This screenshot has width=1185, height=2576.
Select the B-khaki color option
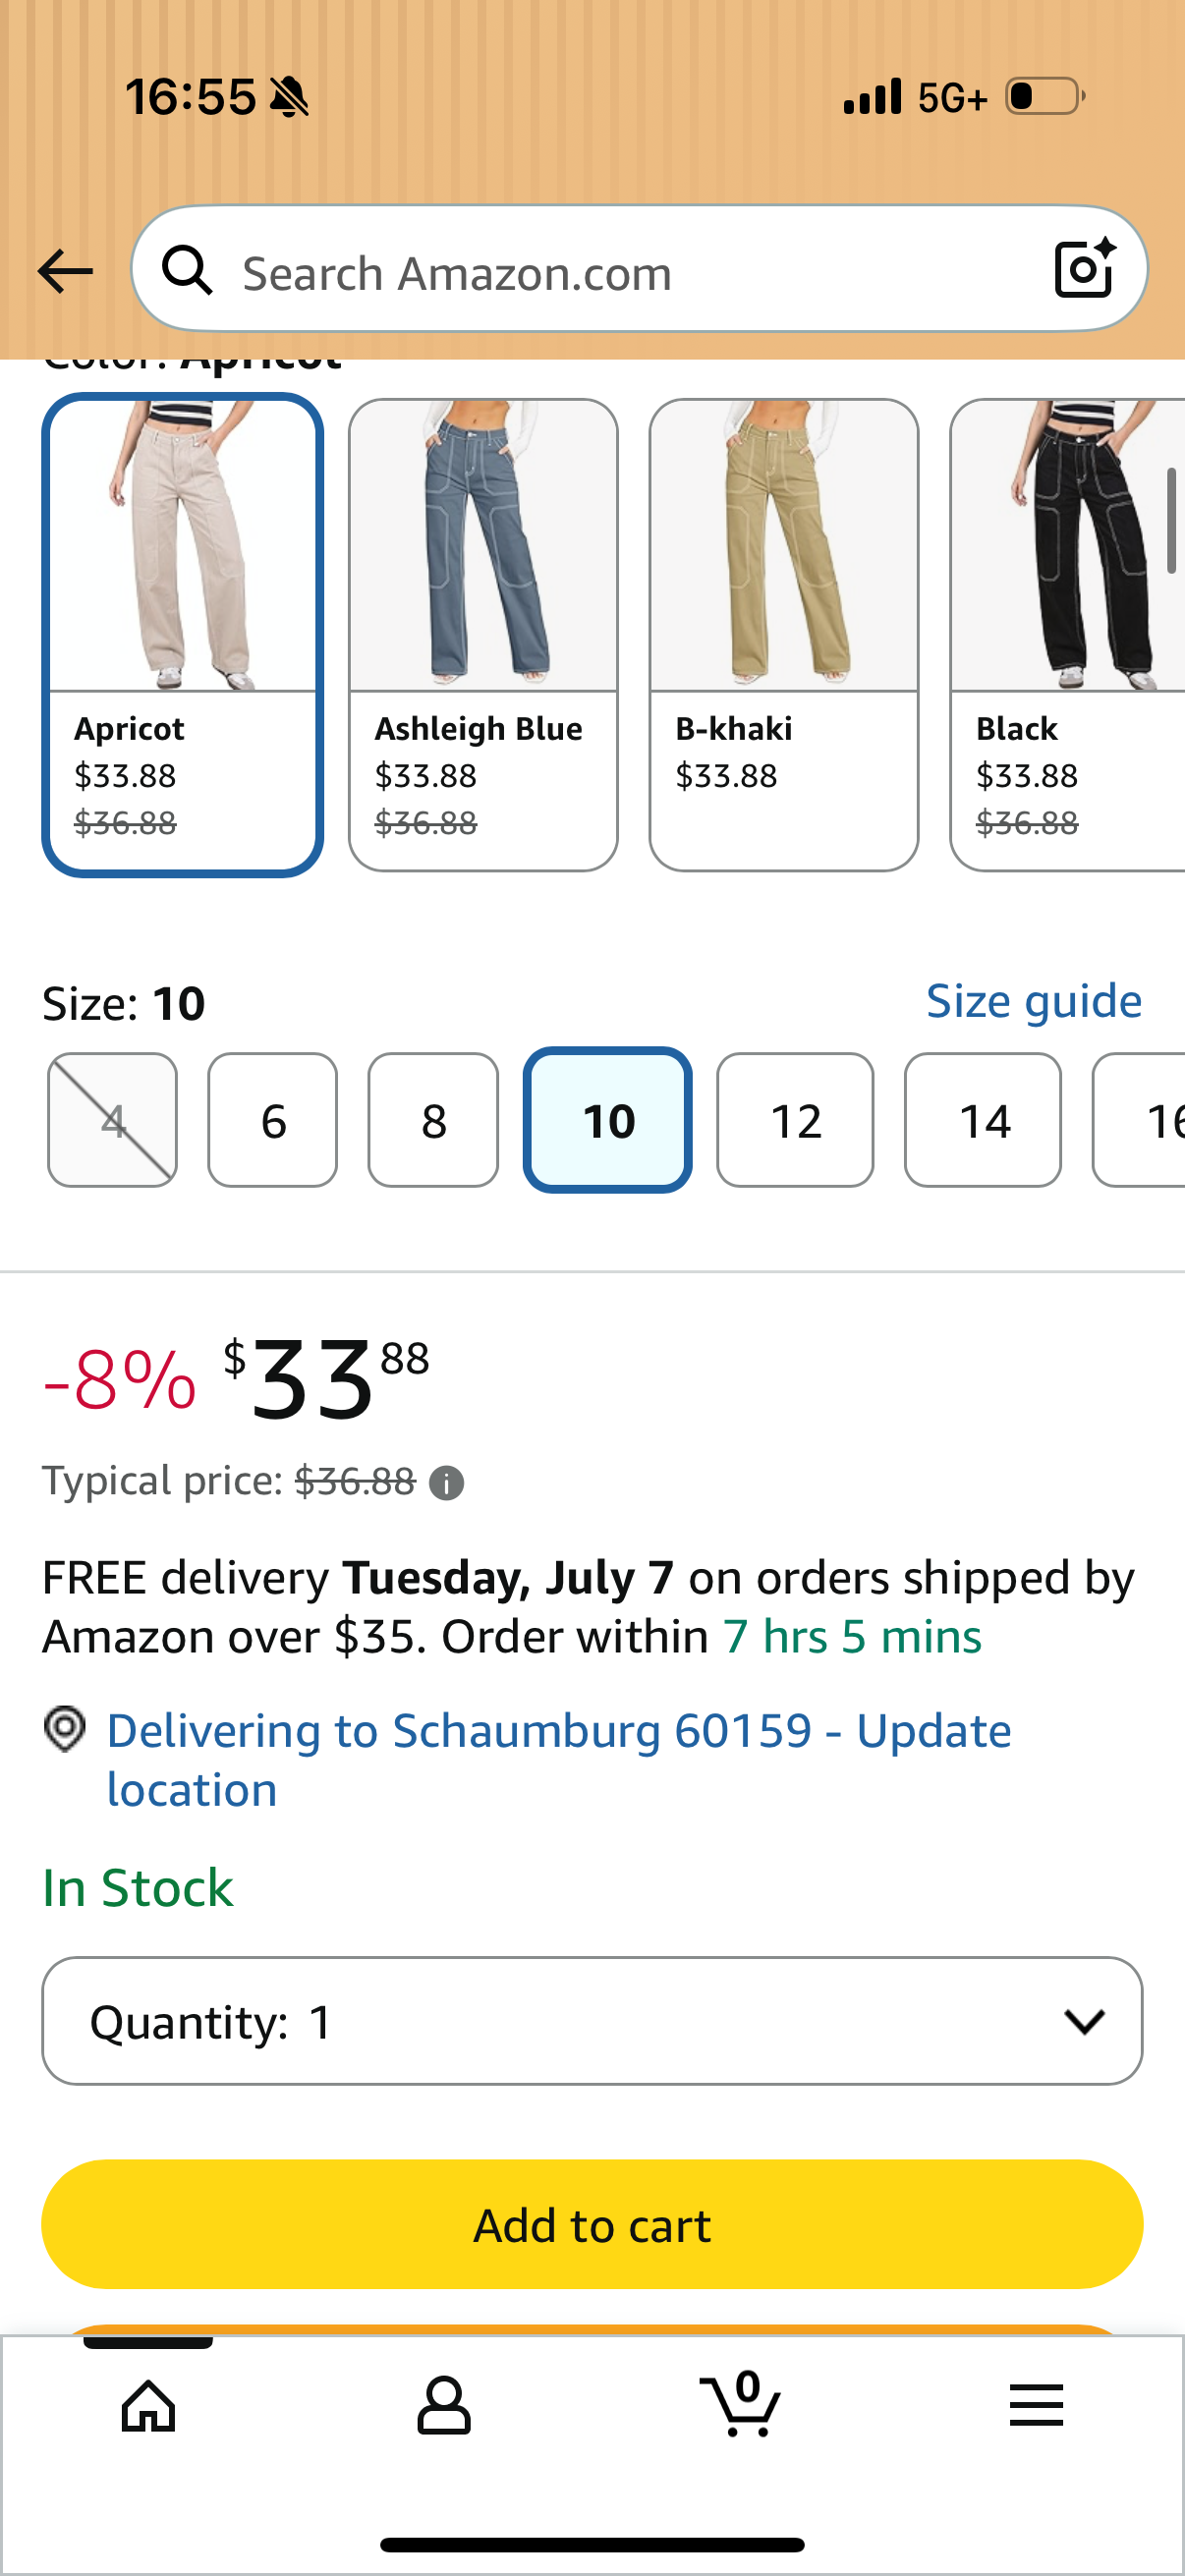tap(784, 635)
